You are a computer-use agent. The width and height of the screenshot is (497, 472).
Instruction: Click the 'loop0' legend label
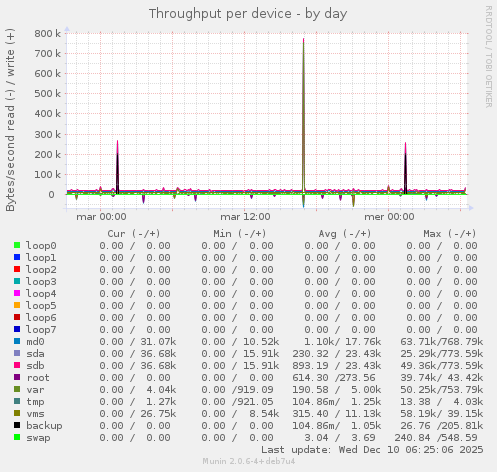pyautogui.click(x=41, y=246)
